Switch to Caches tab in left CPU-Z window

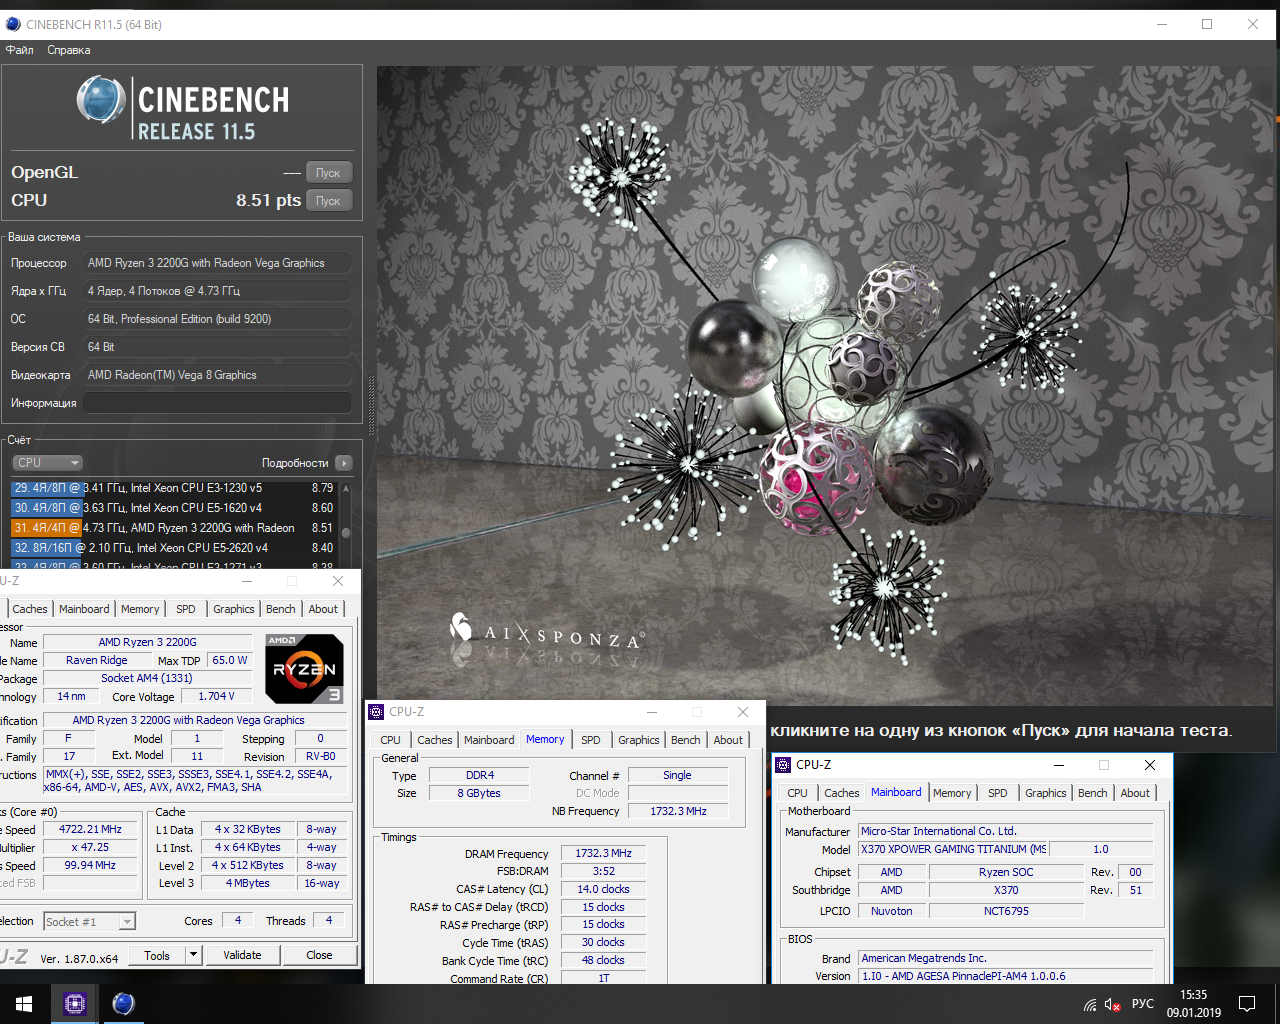point(30,609)
